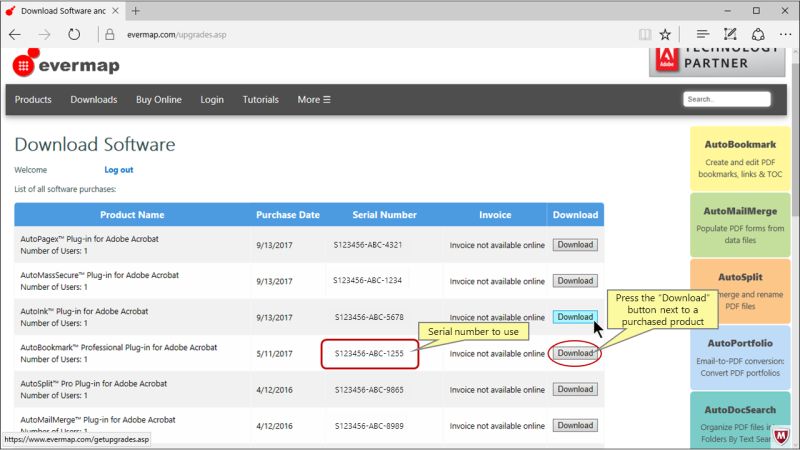
Task: Click the share icon in toolbar
Action: [x=758, y=34]
